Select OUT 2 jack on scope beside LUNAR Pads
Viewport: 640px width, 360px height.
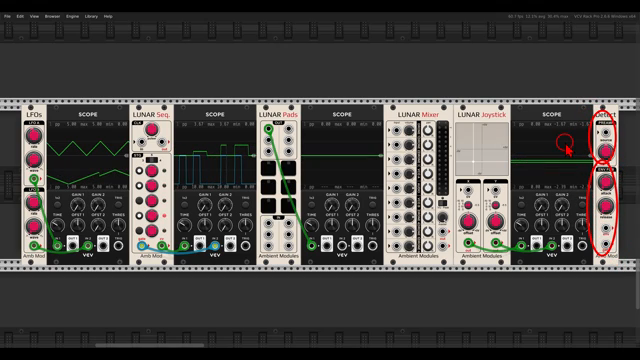pos(357,246)
